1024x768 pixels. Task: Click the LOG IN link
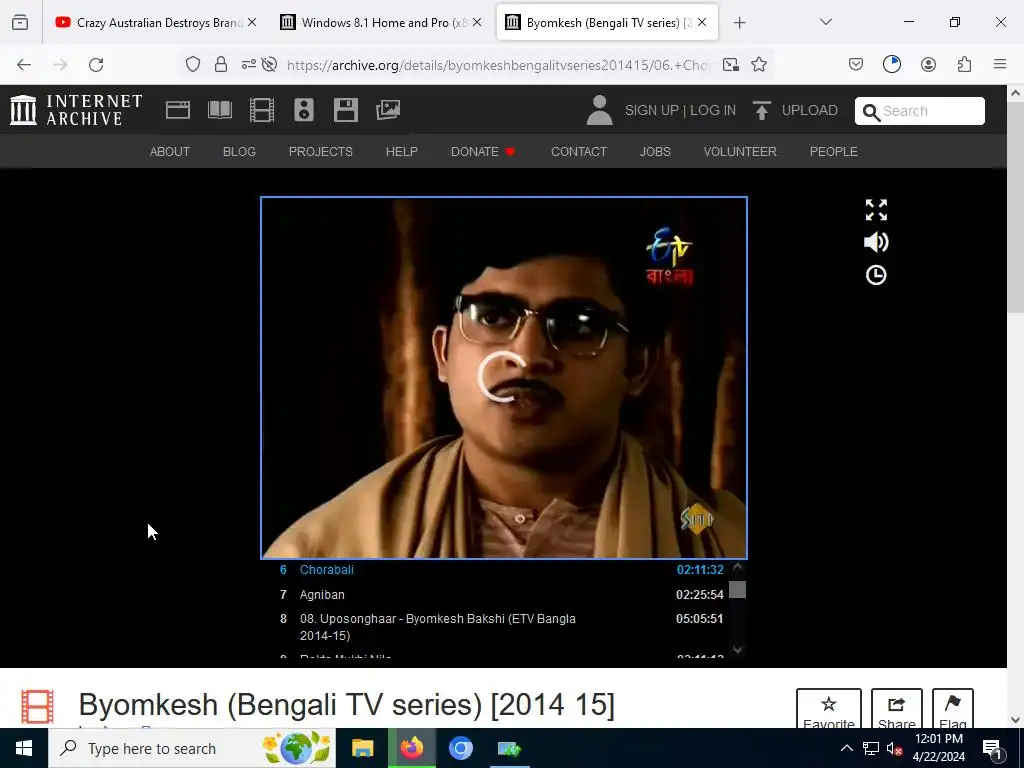pos(712,110)
